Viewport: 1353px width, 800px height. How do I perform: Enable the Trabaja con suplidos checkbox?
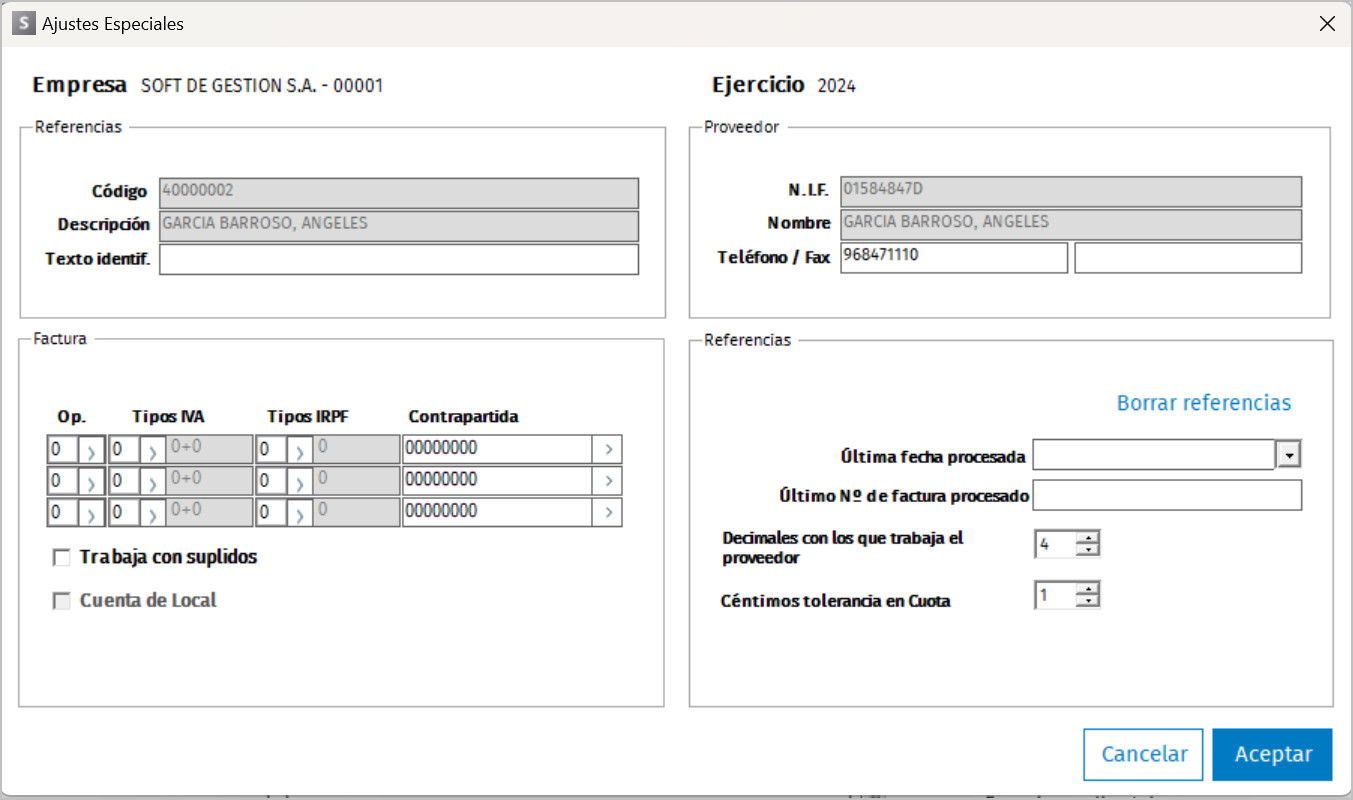62,558
